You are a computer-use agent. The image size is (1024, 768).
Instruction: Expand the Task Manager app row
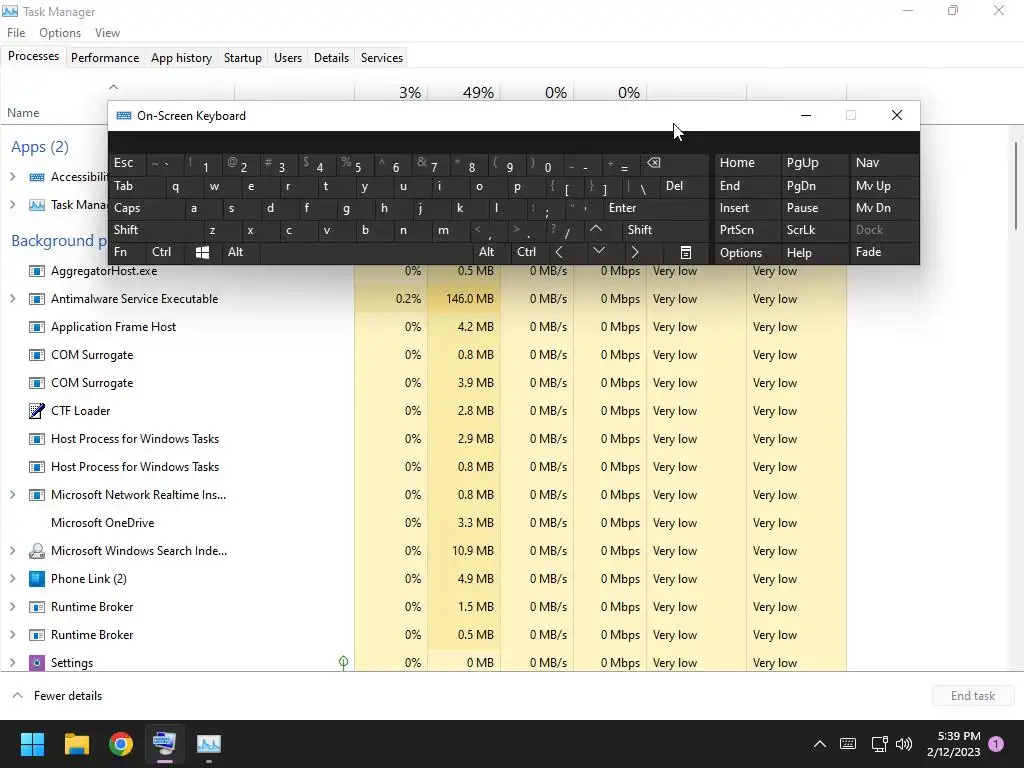tap(12, 204)
